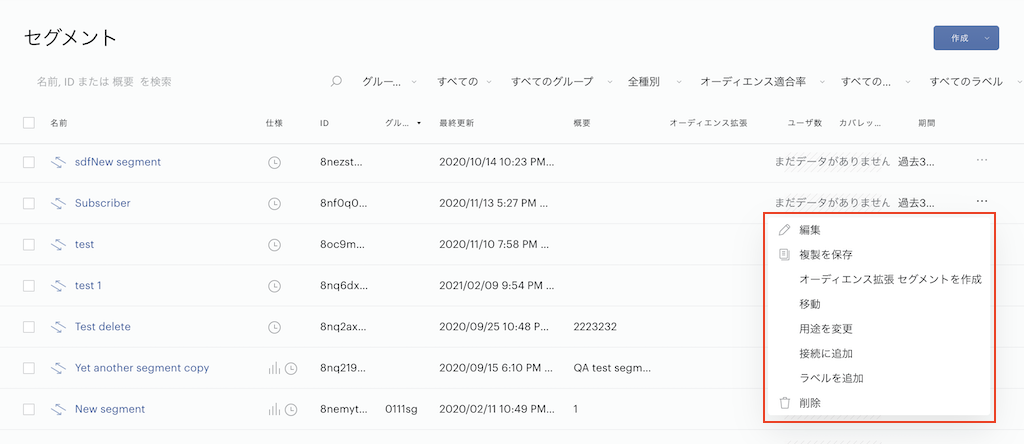
Task: Click the 名前 column header
Action: [59, 123]
